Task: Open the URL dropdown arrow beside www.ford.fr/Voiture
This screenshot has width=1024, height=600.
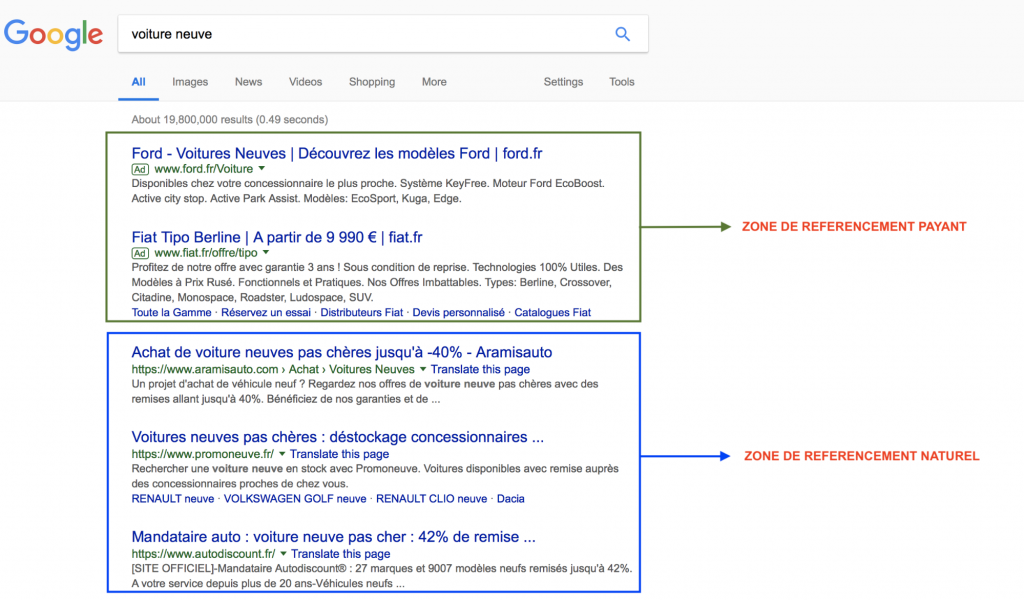Action: 261,168
